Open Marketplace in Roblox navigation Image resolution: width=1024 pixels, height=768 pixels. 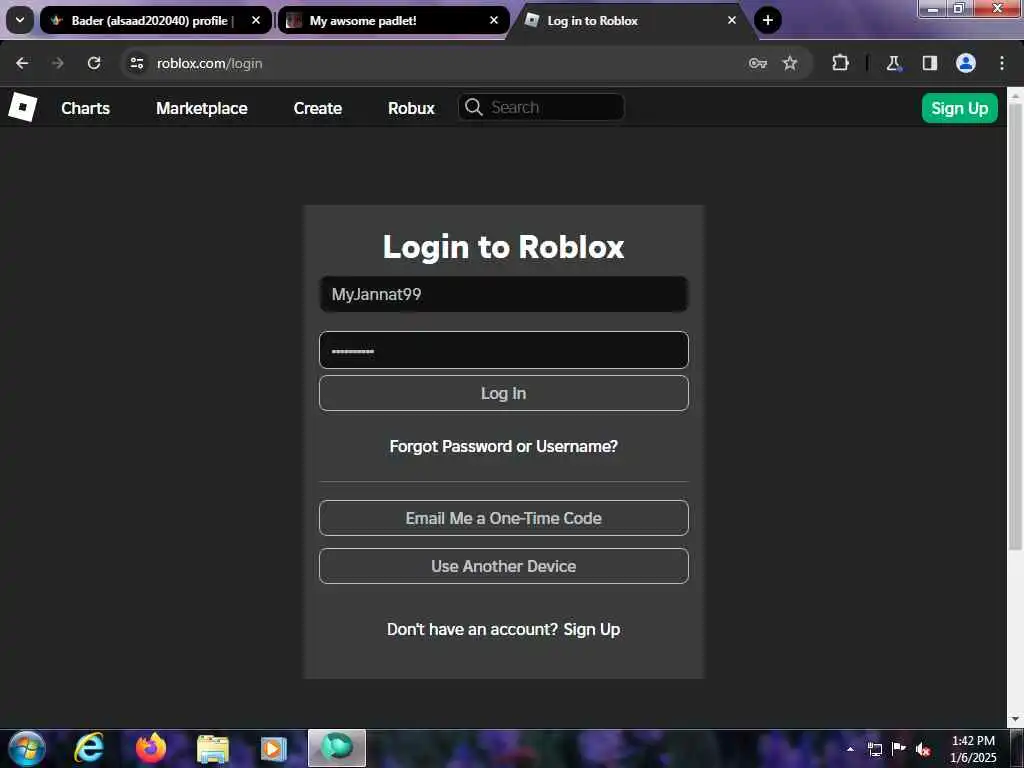point(202,108)
